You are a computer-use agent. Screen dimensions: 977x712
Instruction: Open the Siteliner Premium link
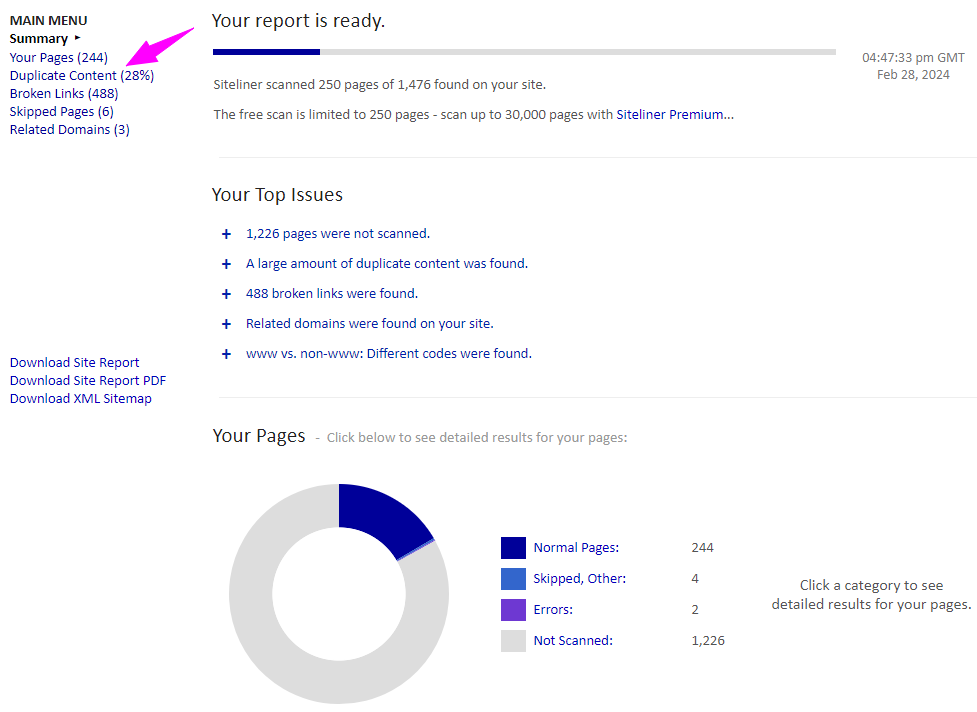click(674, 115)
